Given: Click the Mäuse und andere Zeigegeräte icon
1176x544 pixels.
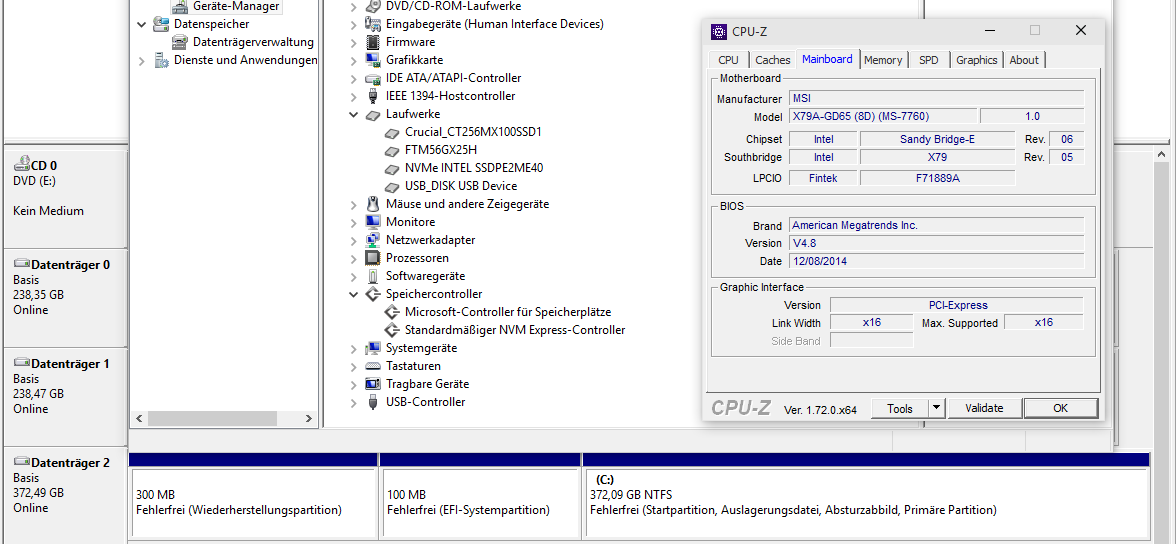Looking at the screenshot, I should click(x=373, y=204).
